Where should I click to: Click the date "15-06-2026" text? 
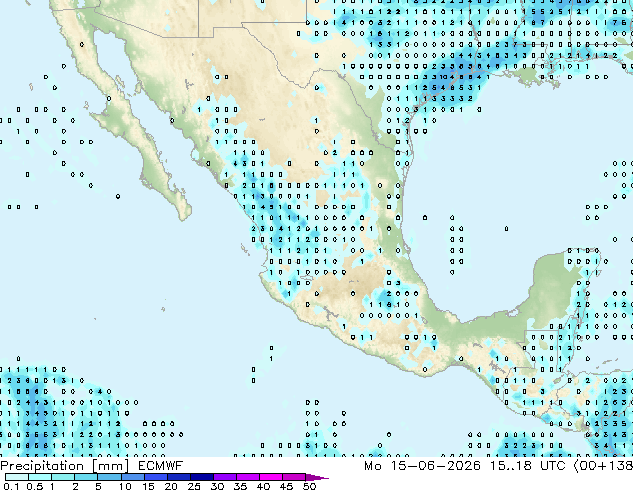point(436,466)
